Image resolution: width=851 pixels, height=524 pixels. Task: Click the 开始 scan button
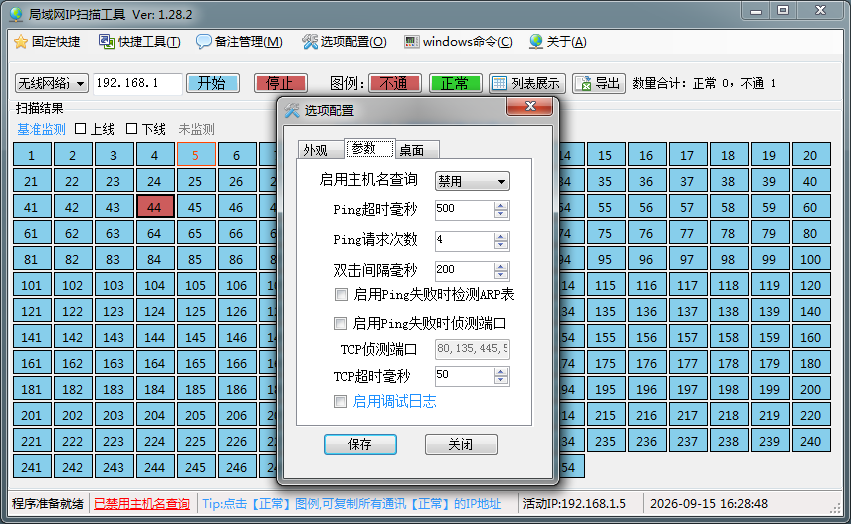213,83
